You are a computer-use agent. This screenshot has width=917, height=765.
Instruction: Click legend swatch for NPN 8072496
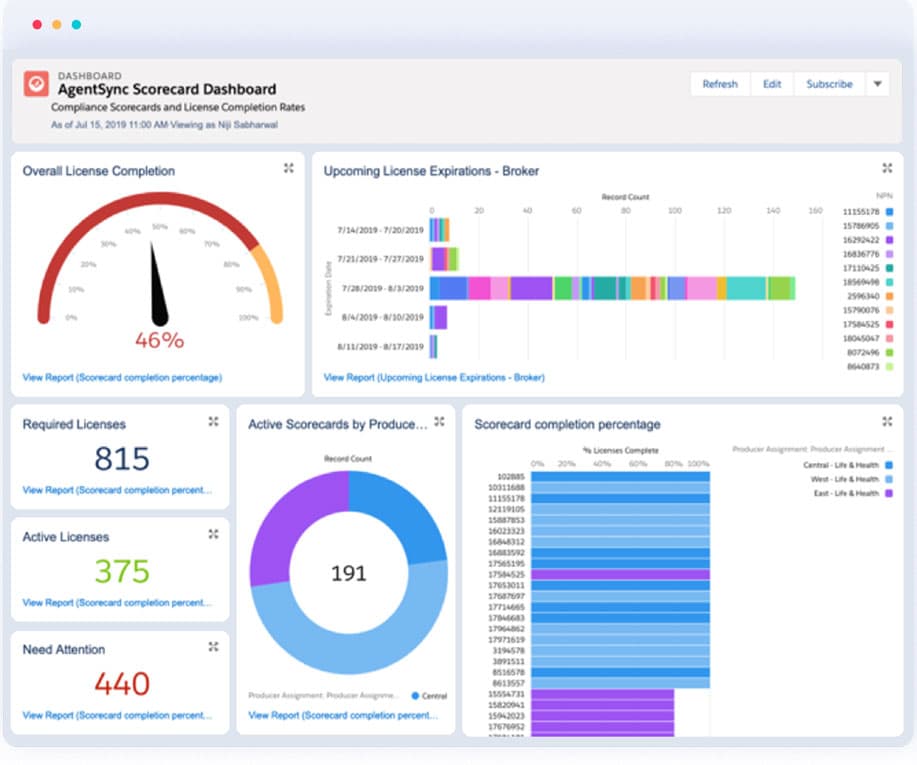(889, 353)
